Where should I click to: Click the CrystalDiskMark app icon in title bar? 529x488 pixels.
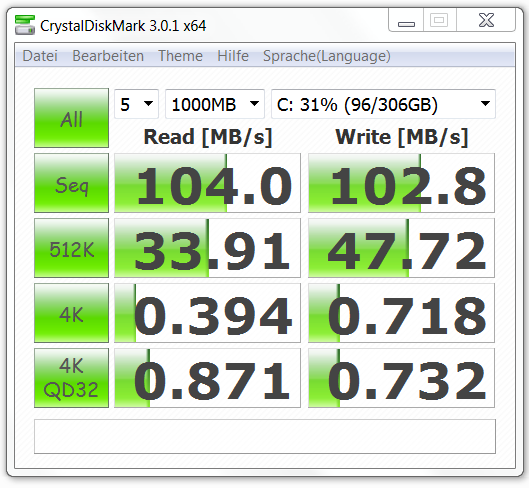[25, 25]
